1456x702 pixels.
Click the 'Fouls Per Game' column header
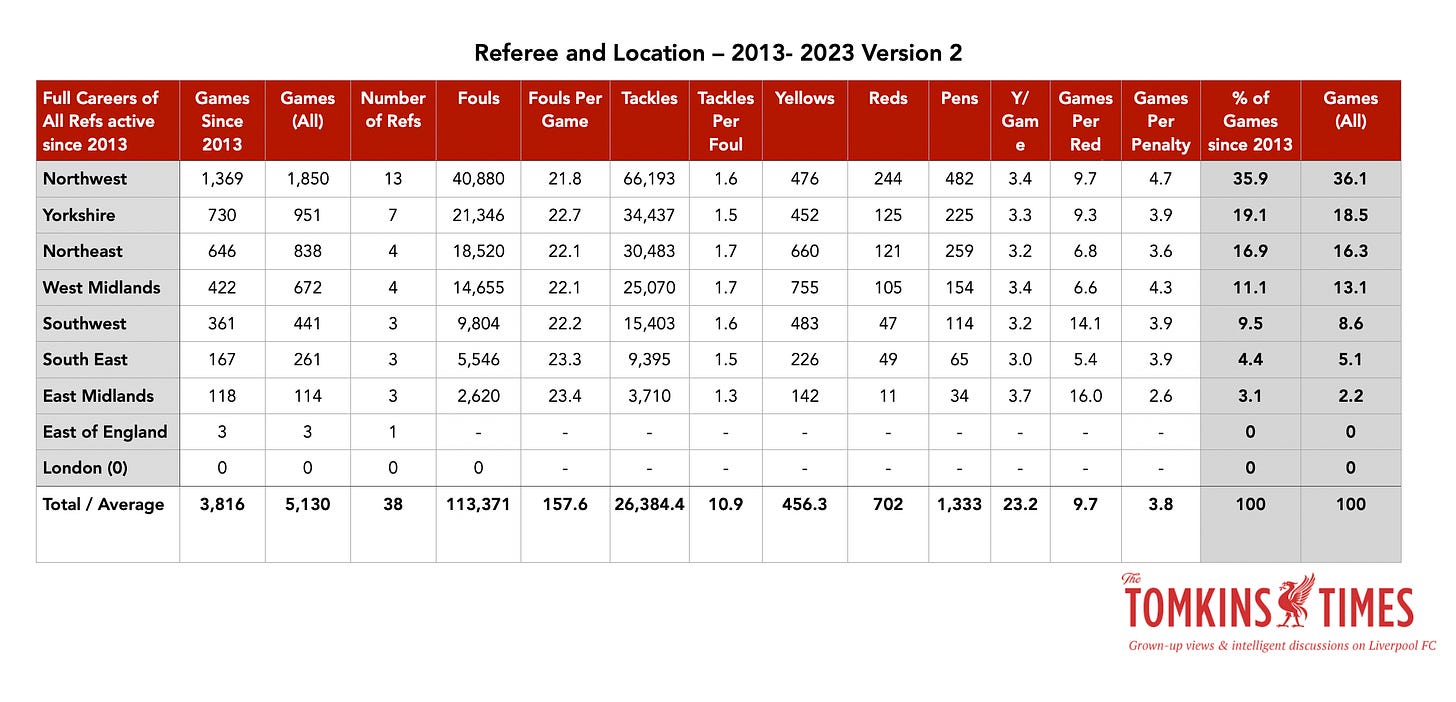point(565,121)
